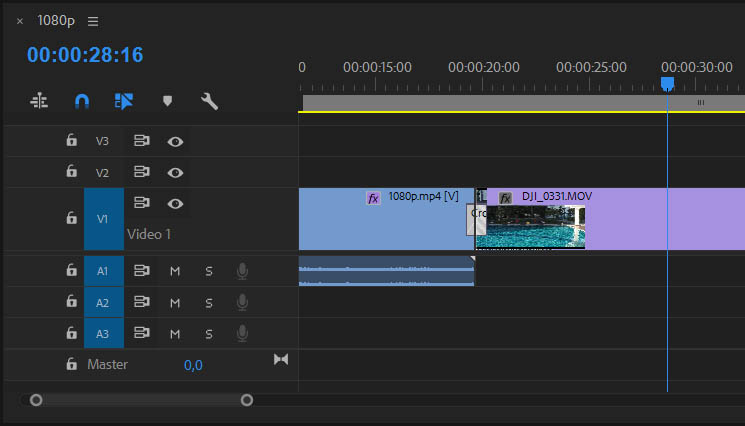Toggle sync lock on V3

pyautogui.click(x=142, y=141)
